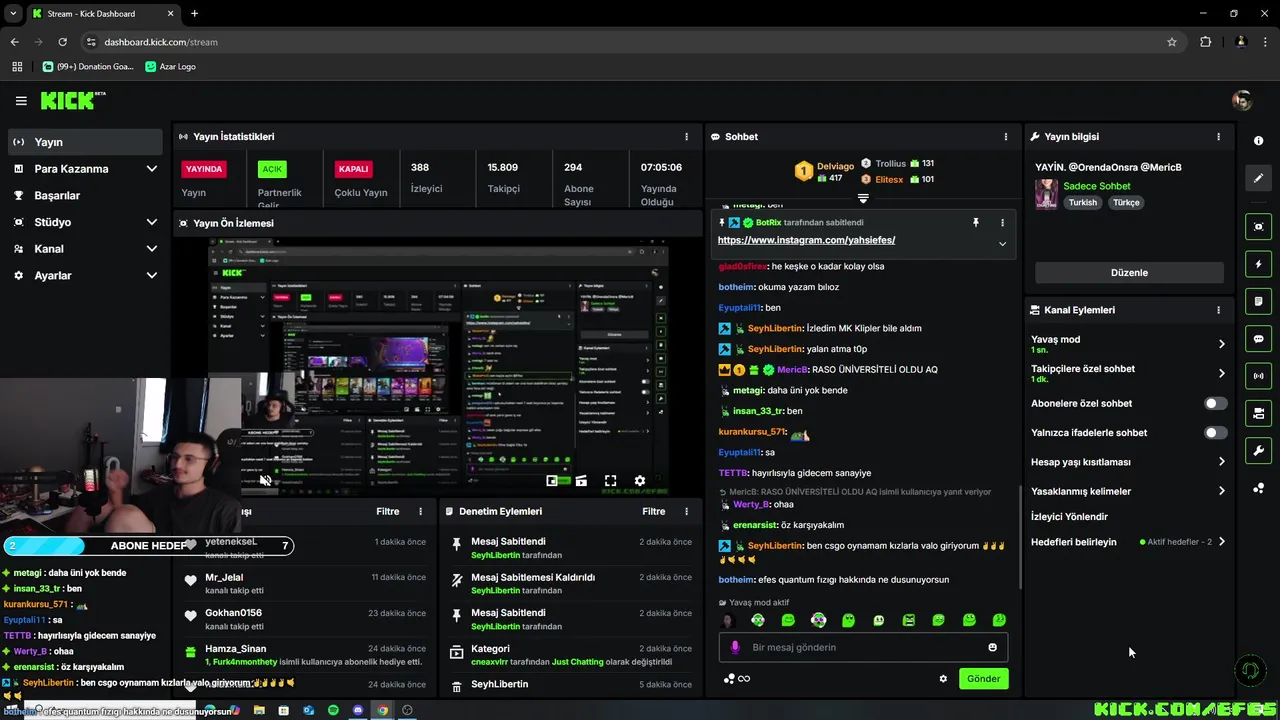This screenshot has width=1280, height=720.
Task: Click the pencil edit icon
Action: point(1258,178)
